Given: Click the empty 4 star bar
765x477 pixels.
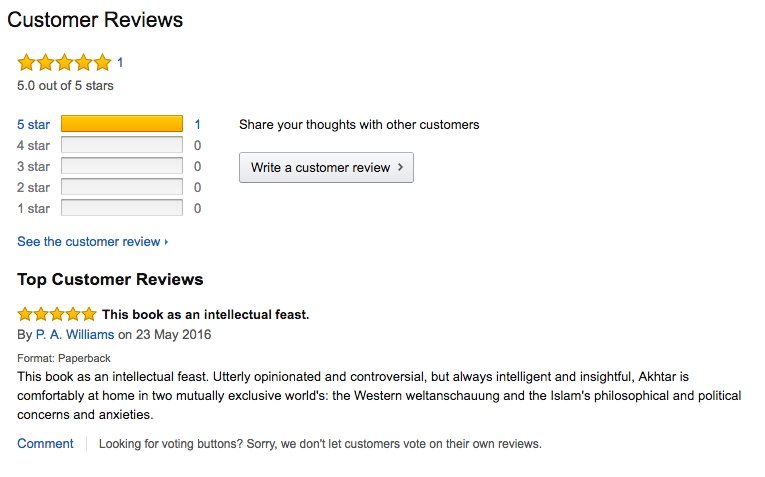Looking at the screenshot, I should [x=122, y=146].
